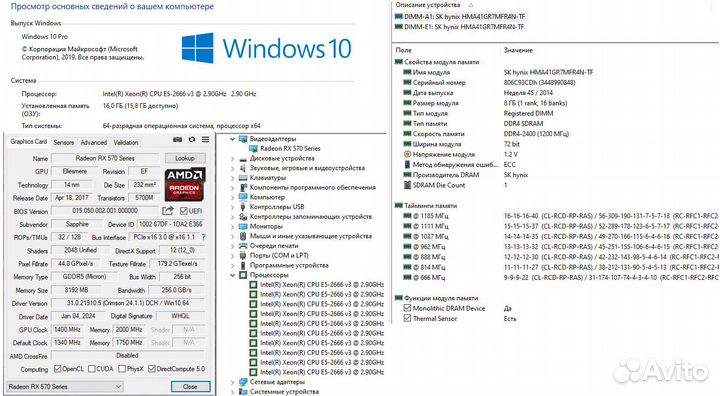Click the Сетевые адаптеры network icon
The width and height of the screenshot is (720, 396).
click(243, 382)
